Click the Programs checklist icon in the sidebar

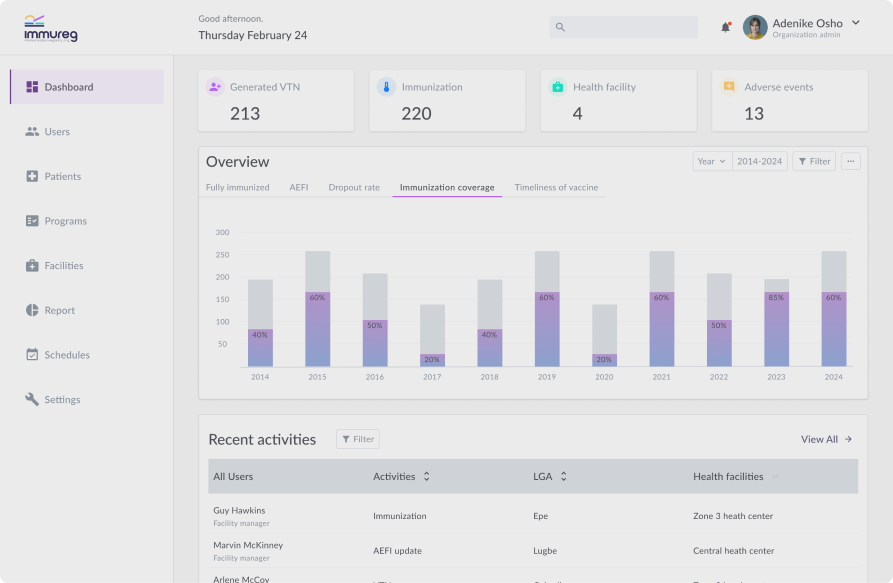32,220
